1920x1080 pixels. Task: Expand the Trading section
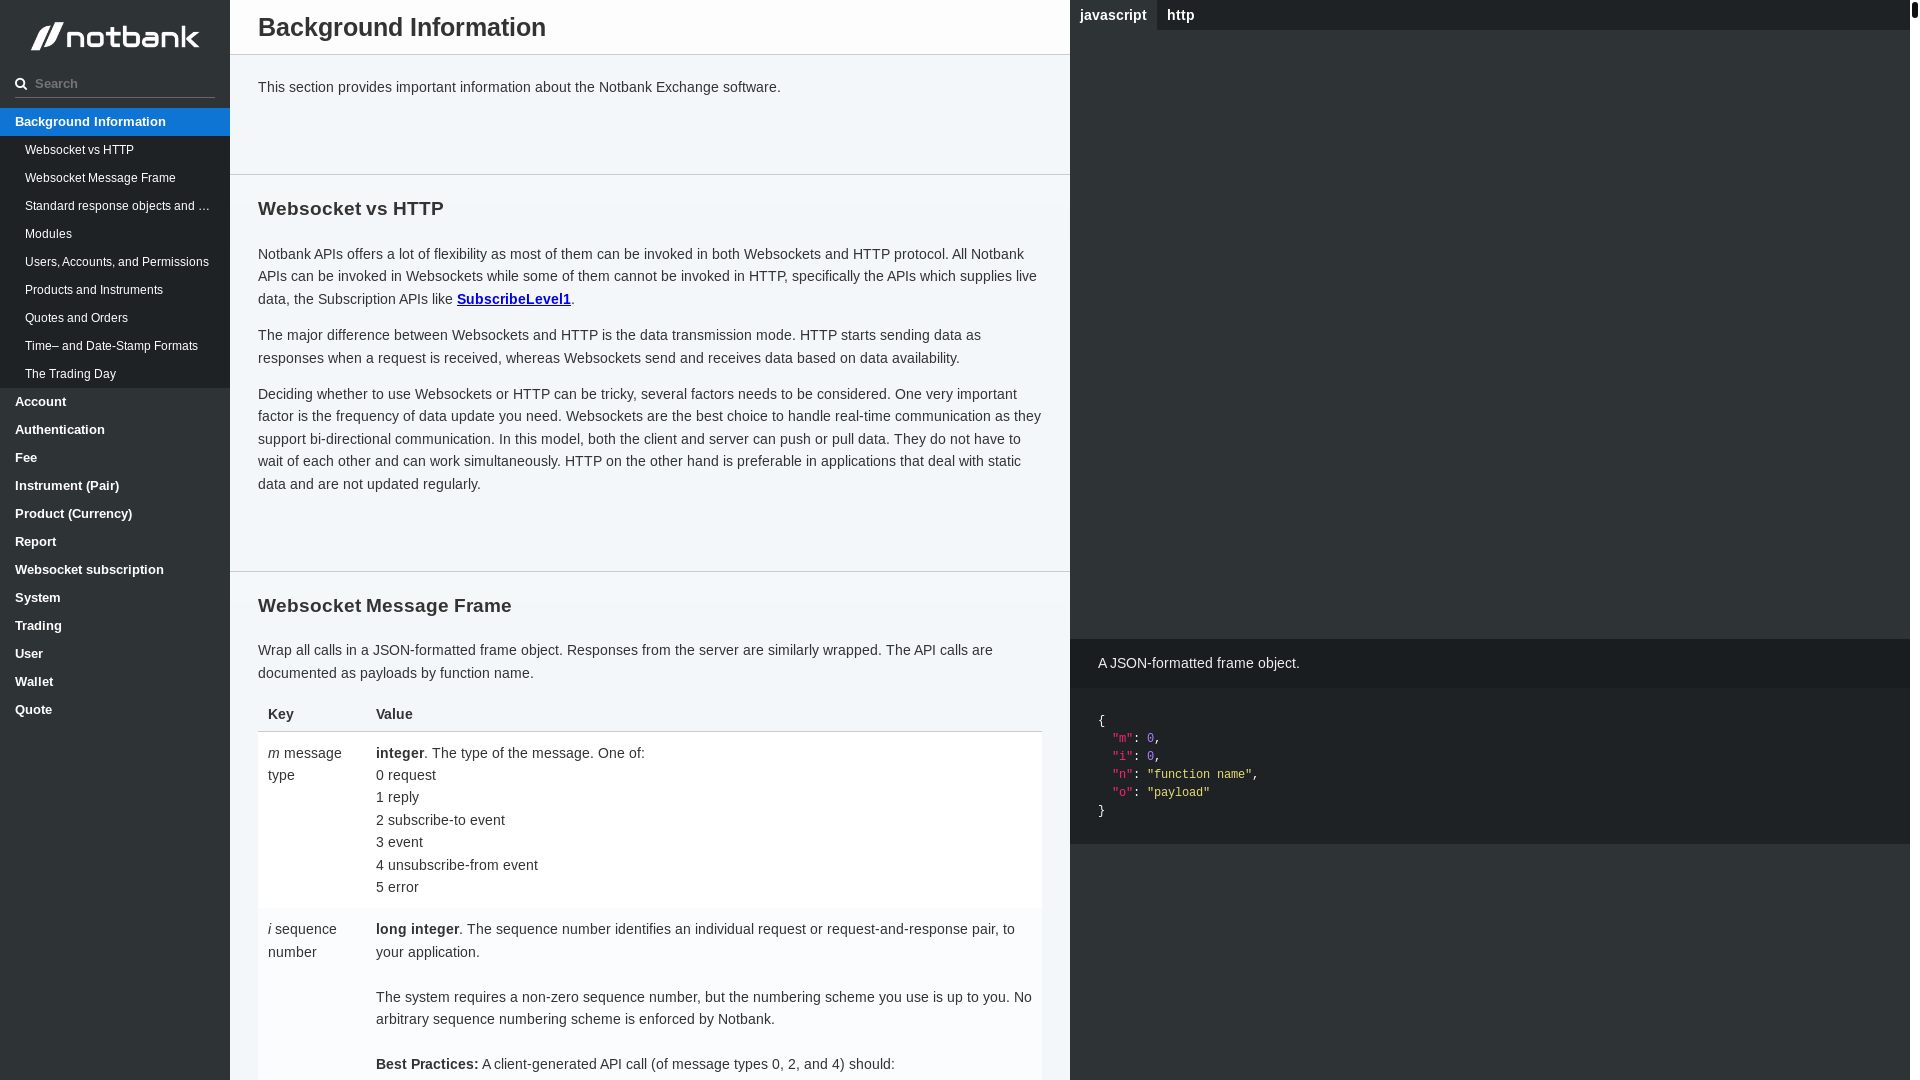click(115, 626)
